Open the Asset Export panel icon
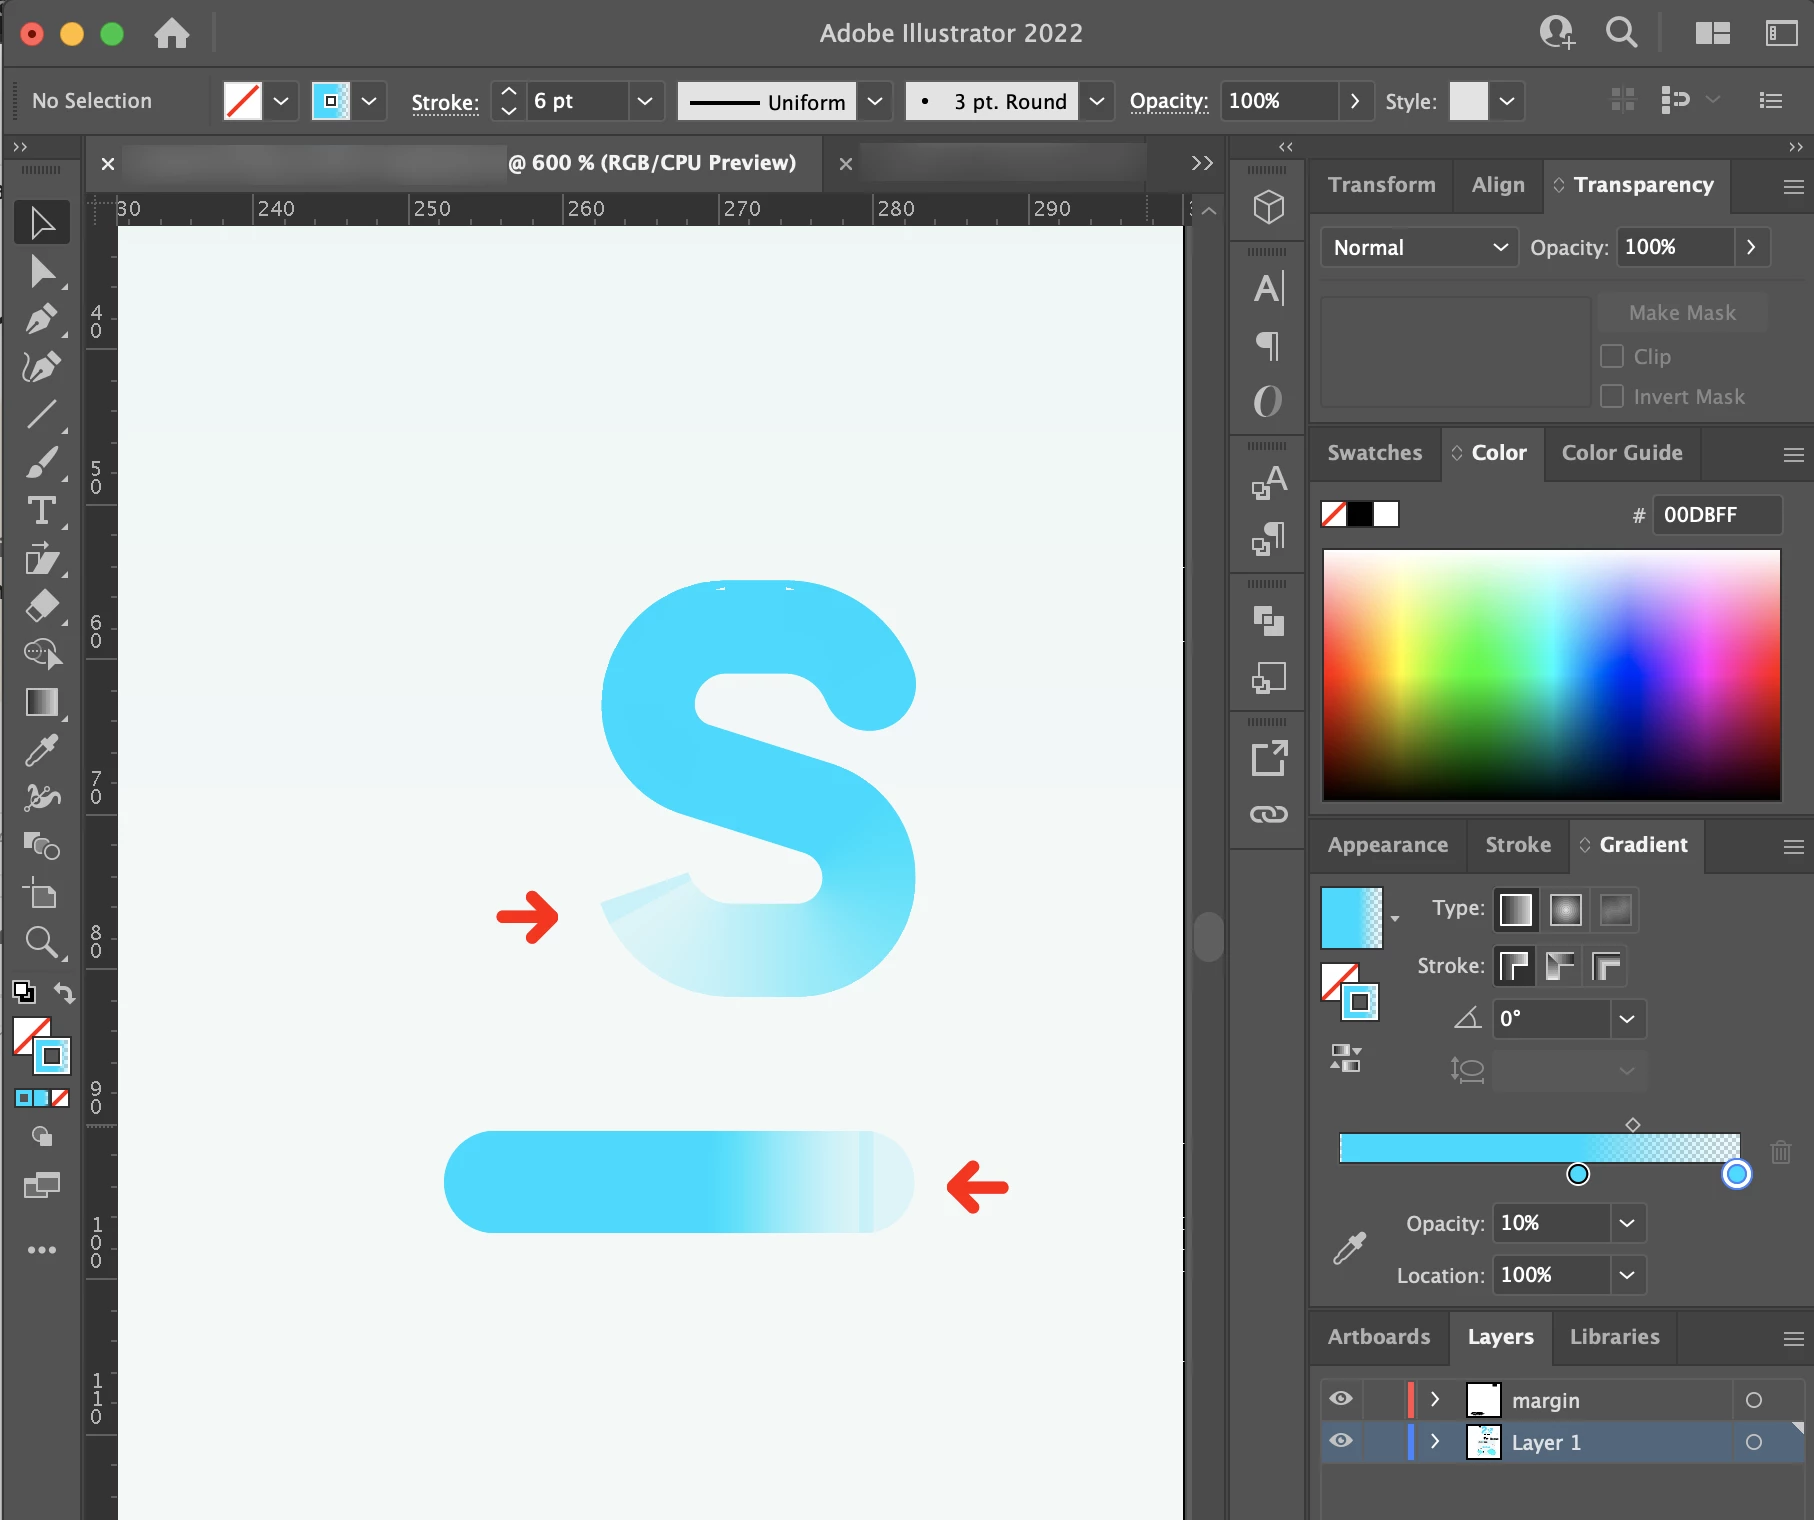Screen dimensions: 1814x1520 click(1268, 758)
